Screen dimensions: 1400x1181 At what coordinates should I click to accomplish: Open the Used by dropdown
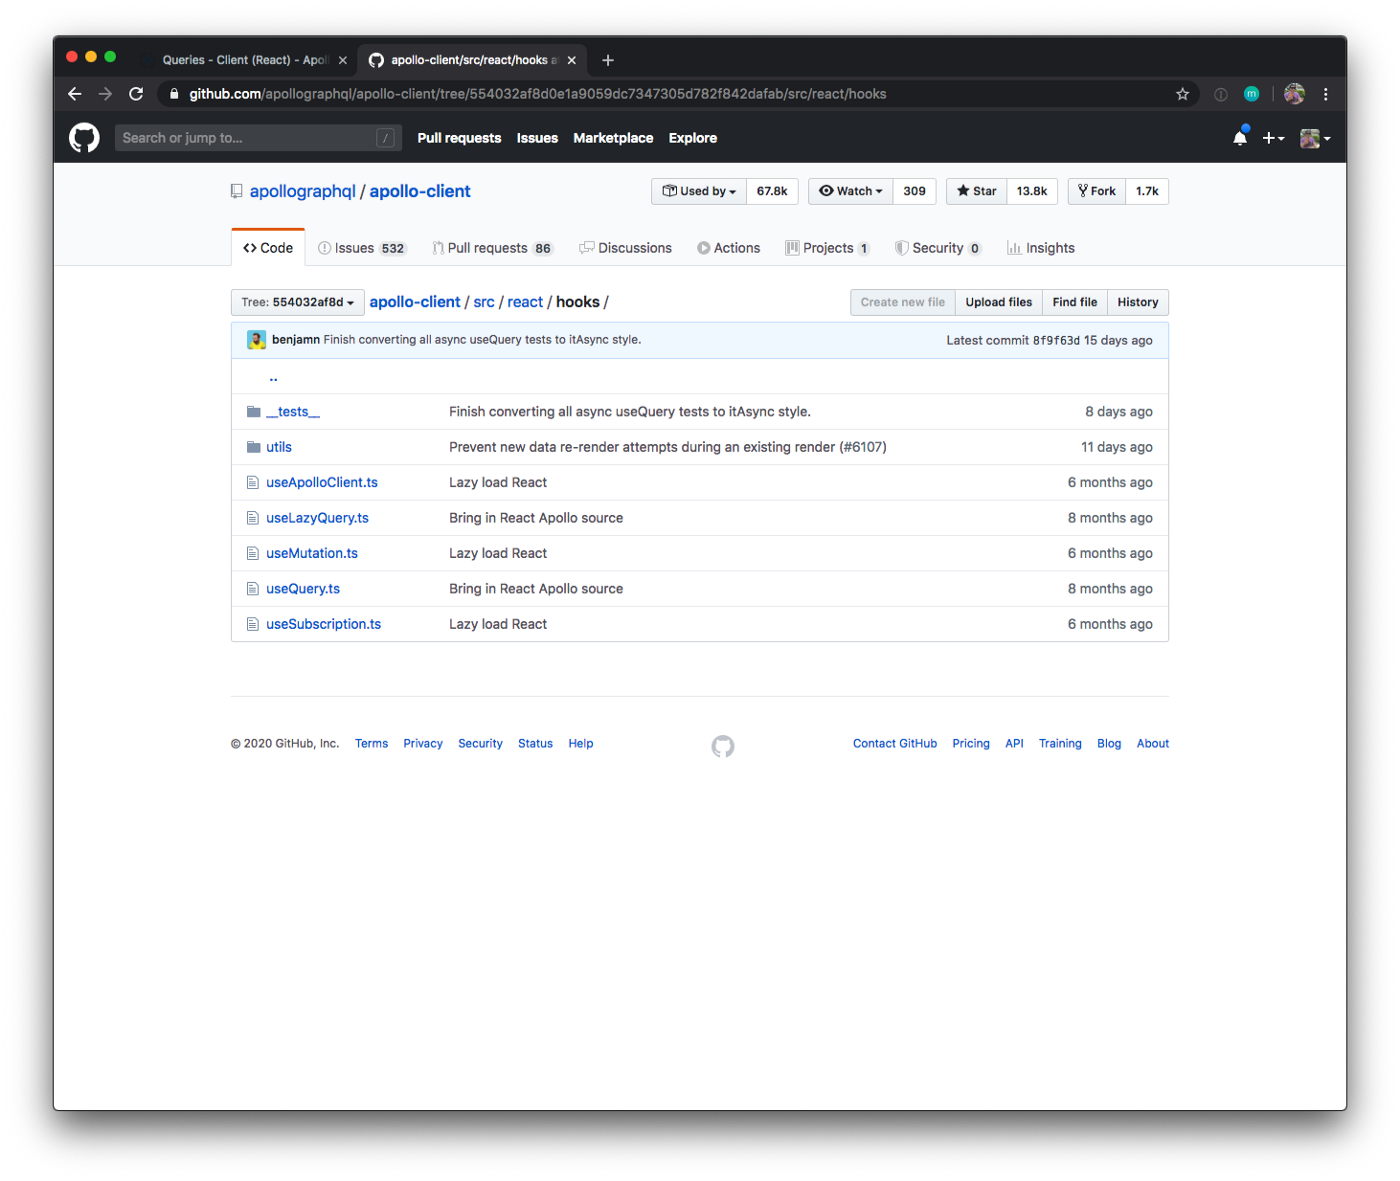(x=699, y=191)
